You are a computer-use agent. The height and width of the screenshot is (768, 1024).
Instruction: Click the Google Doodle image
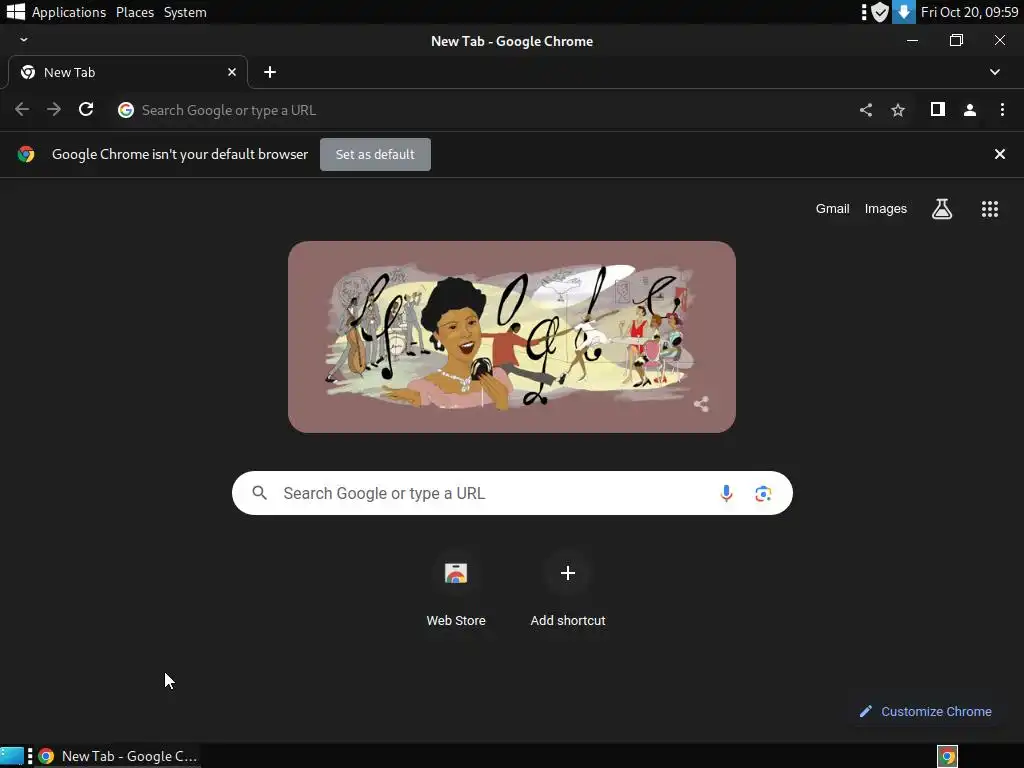511,337
